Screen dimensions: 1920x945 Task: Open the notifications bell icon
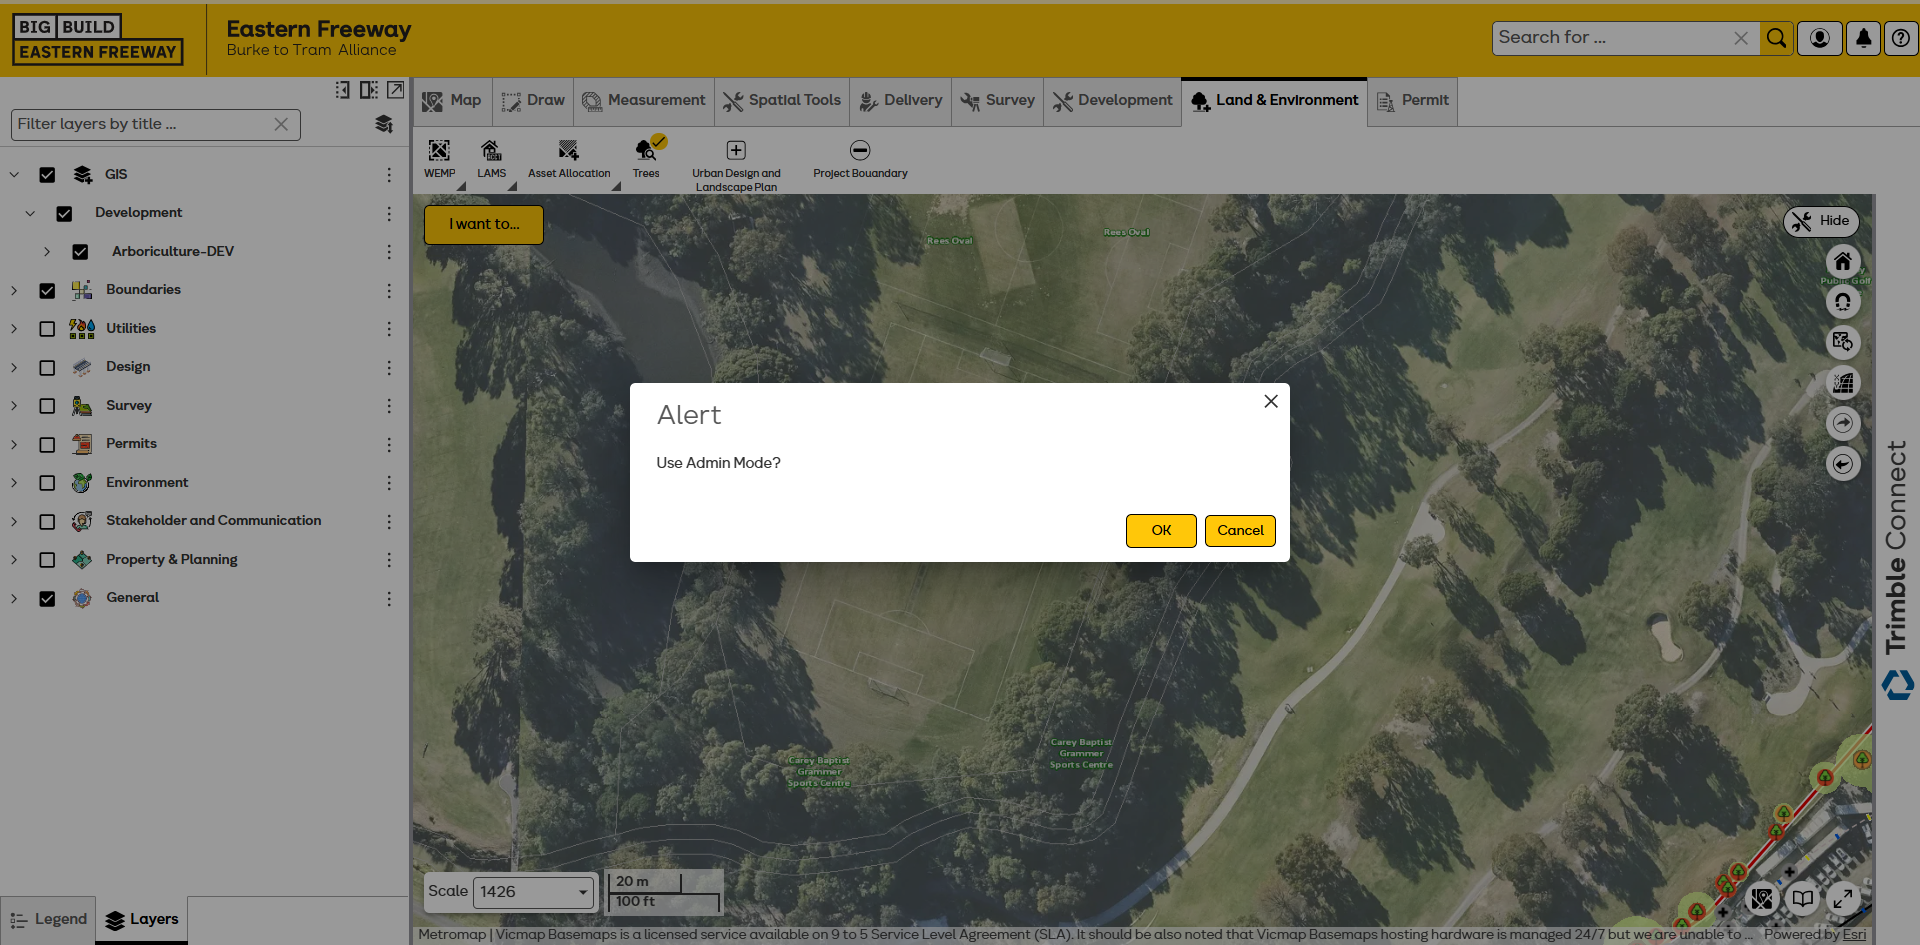[x=1863, y=38]
